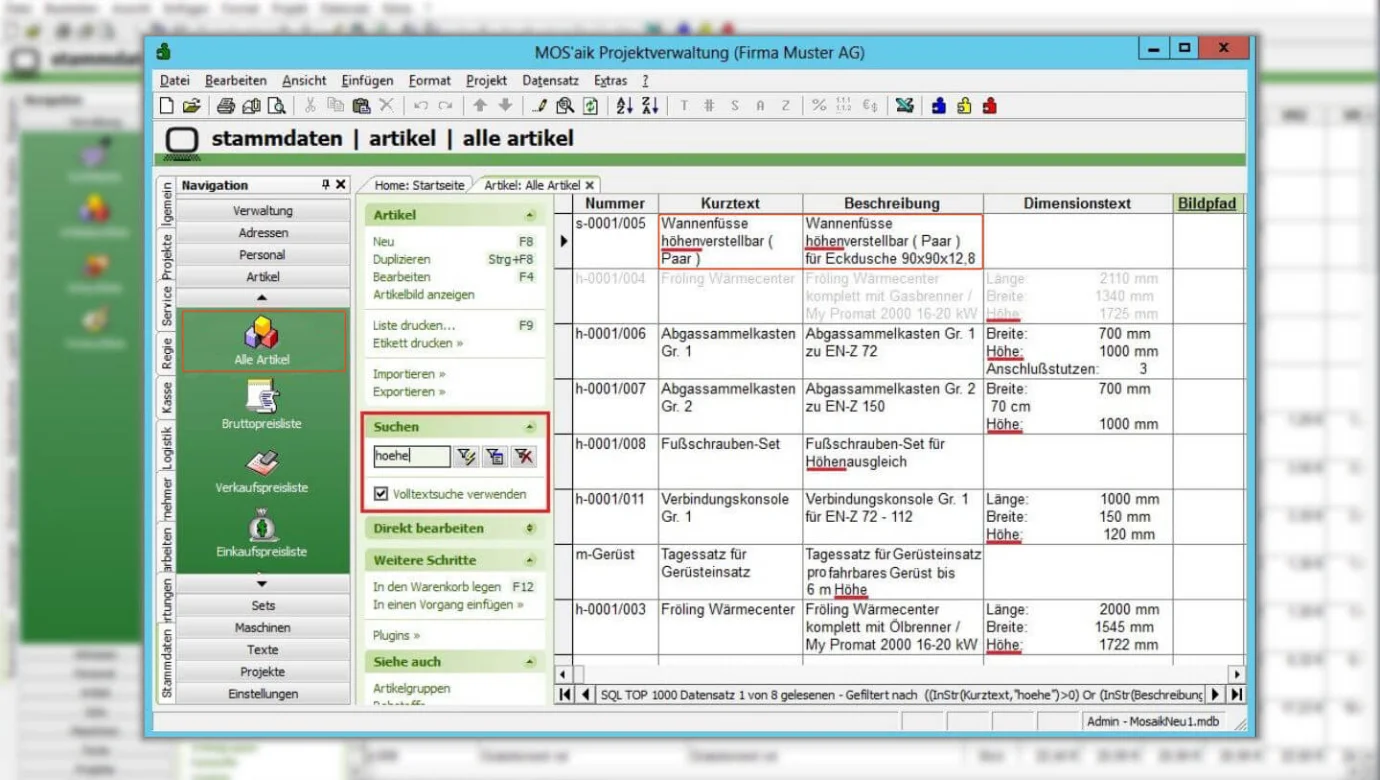Expand the Direkt bearbeiten section
1380x780 pixels.
(530, 528)
